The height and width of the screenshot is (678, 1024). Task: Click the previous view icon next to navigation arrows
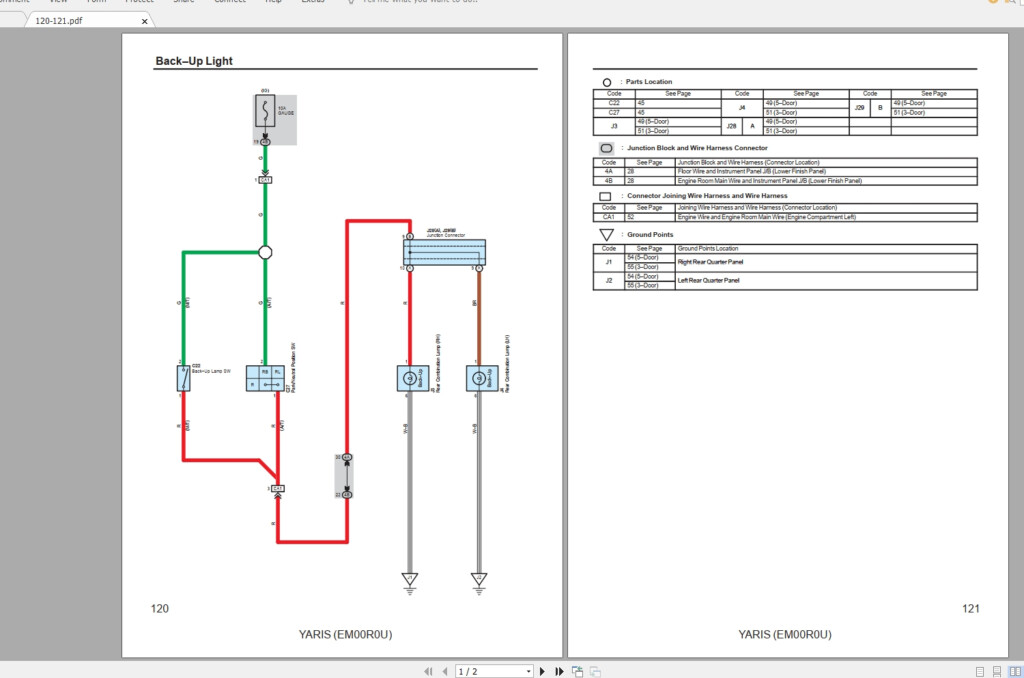coord(577,671)
